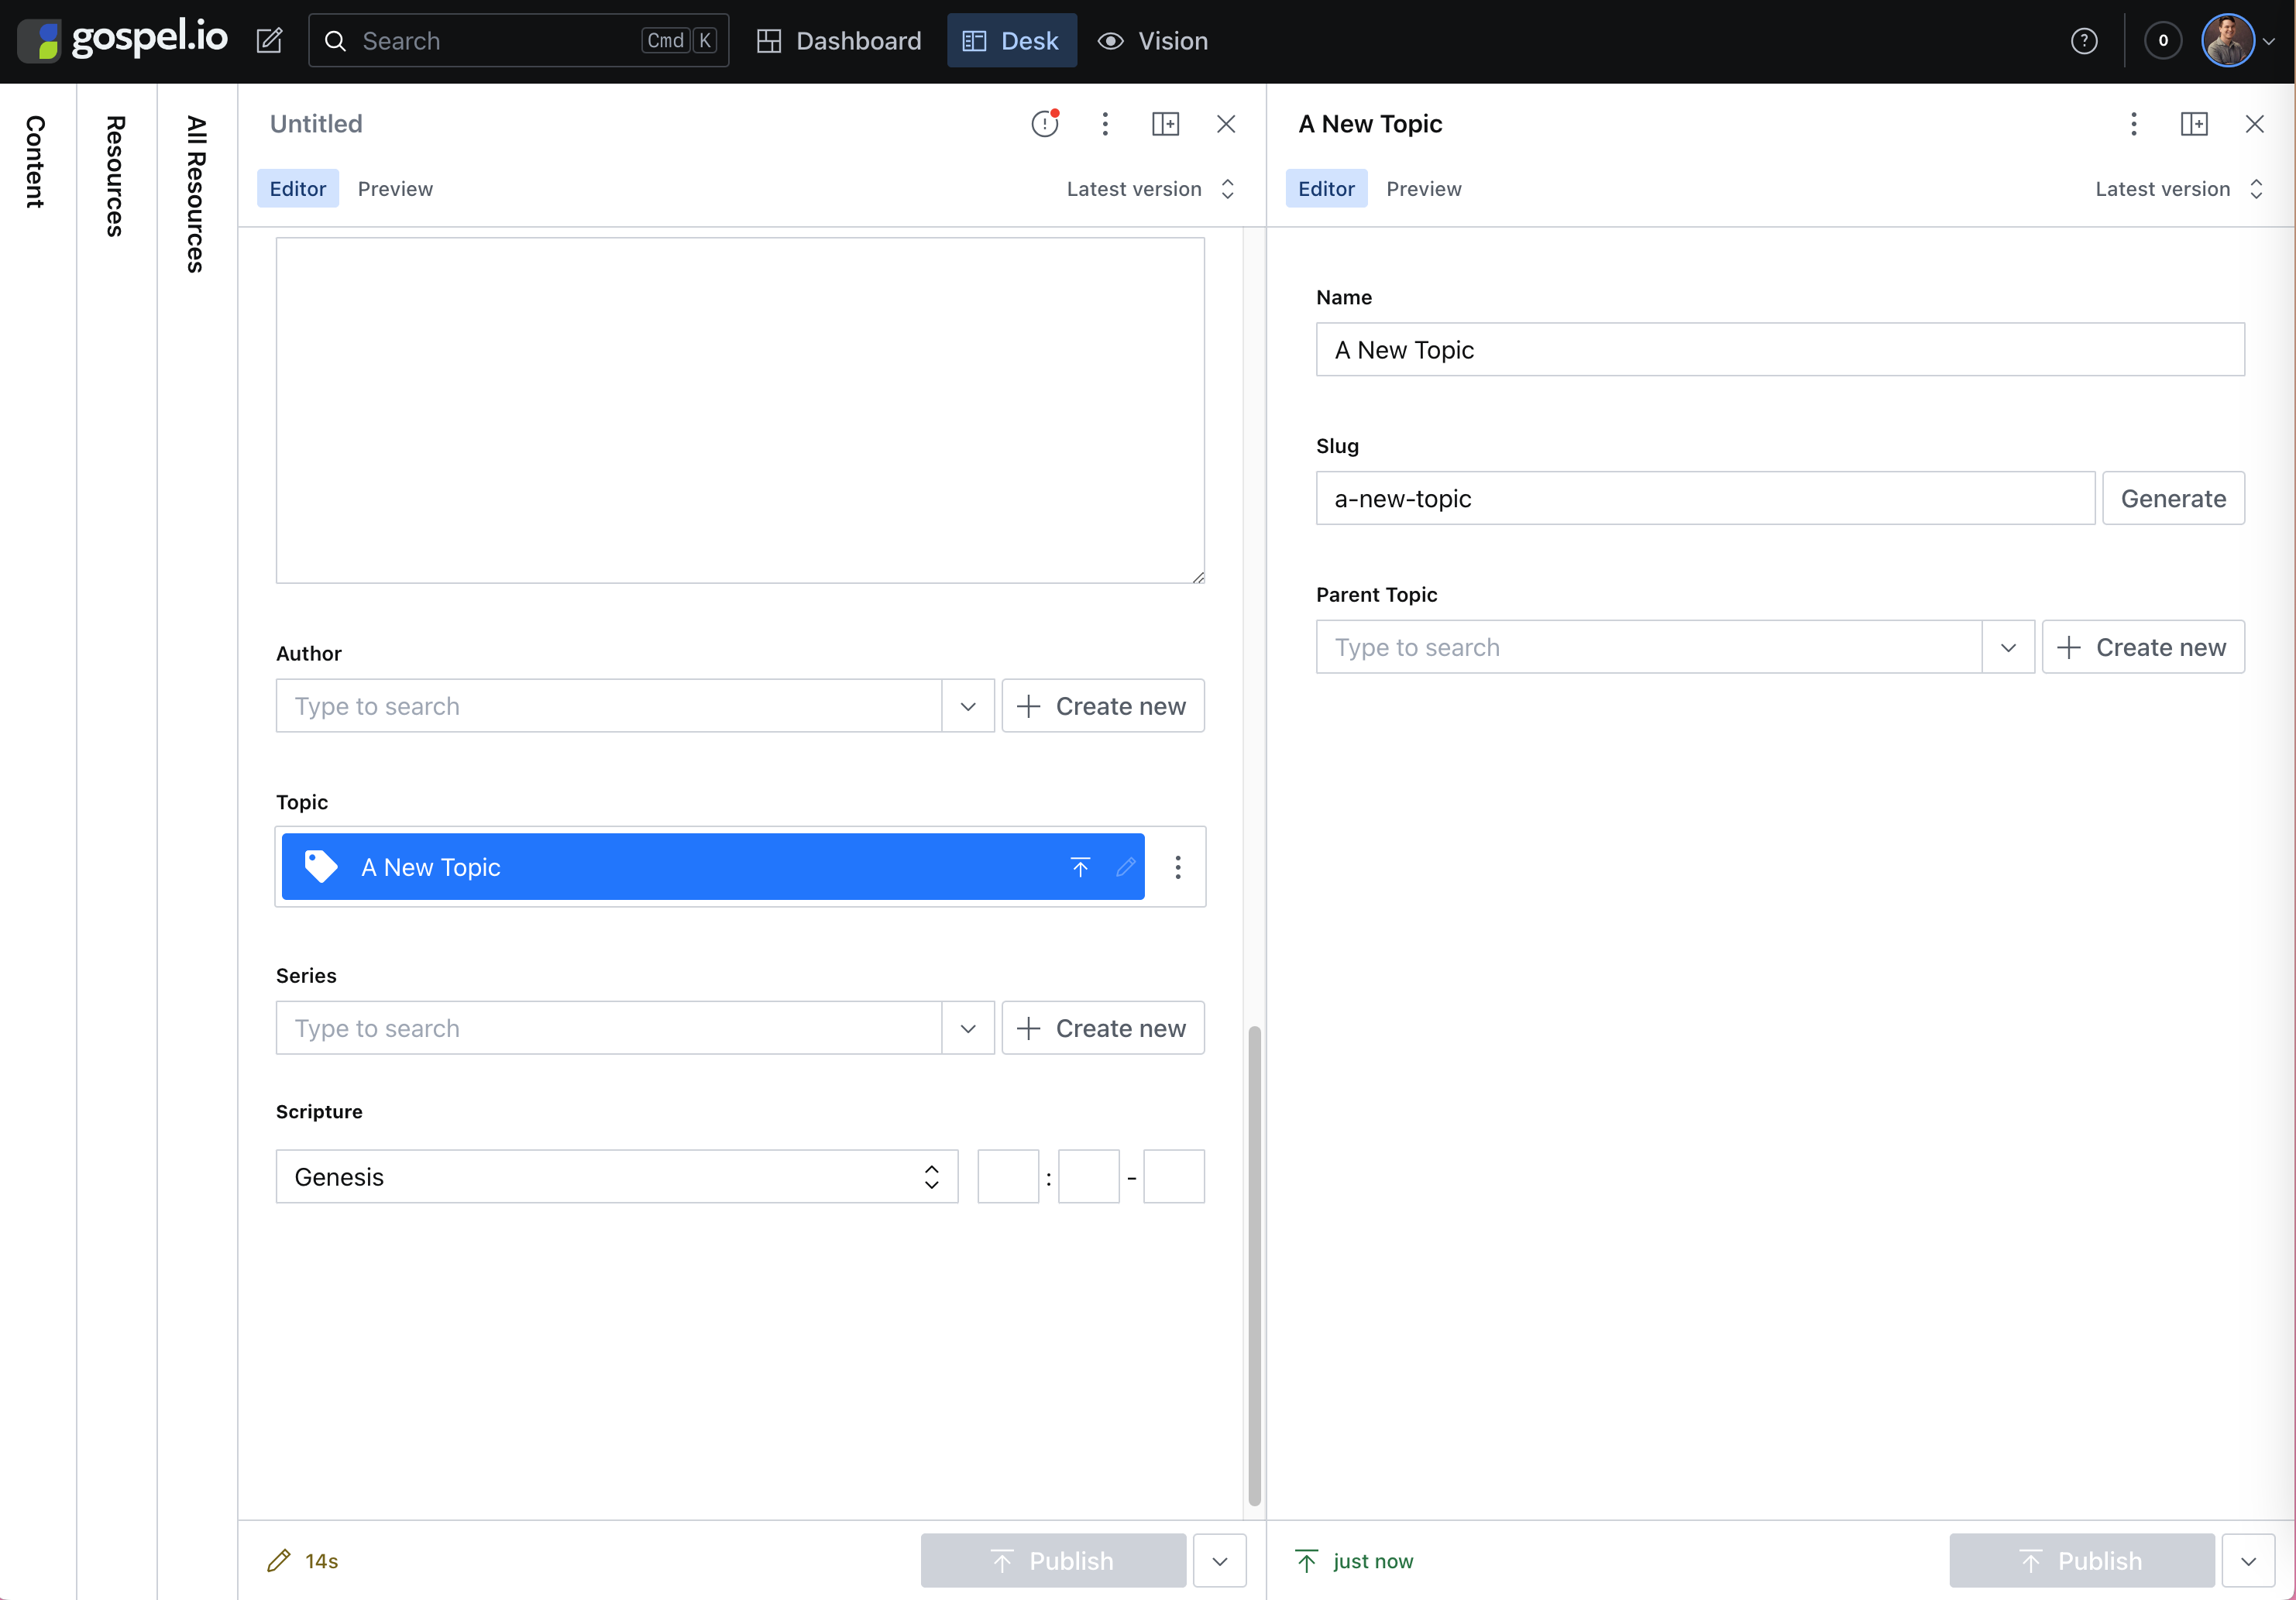Click the 'just now' published status
The height and width of the screenshot is (1600, 2296).
click(1354, 1561)
